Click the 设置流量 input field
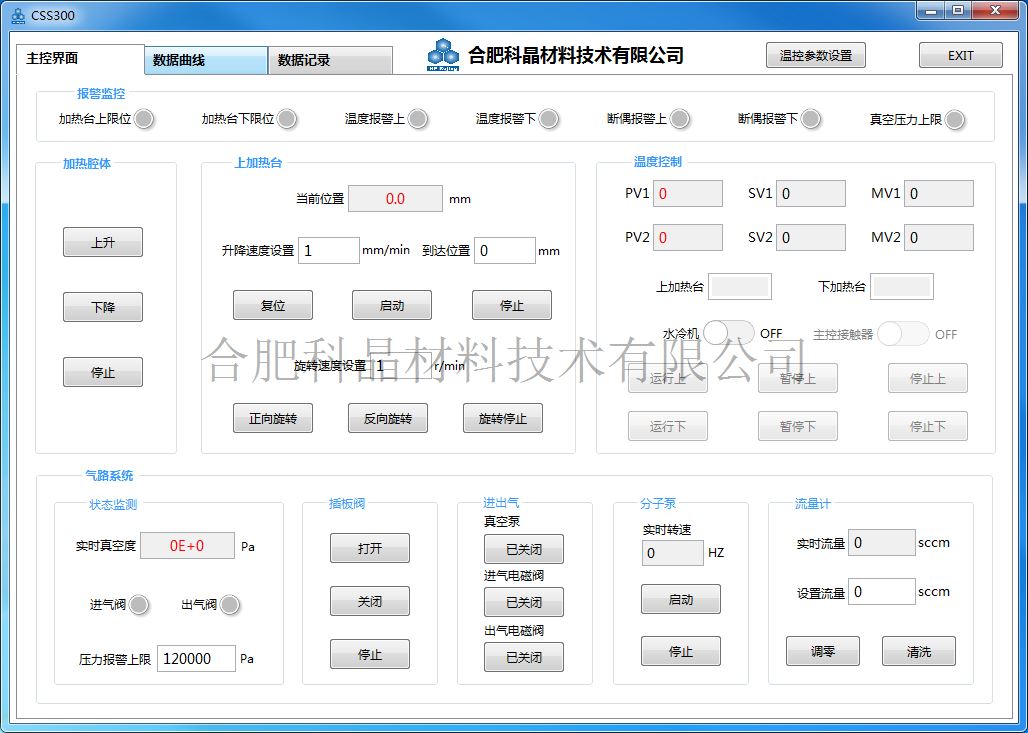 click(882, 591)
